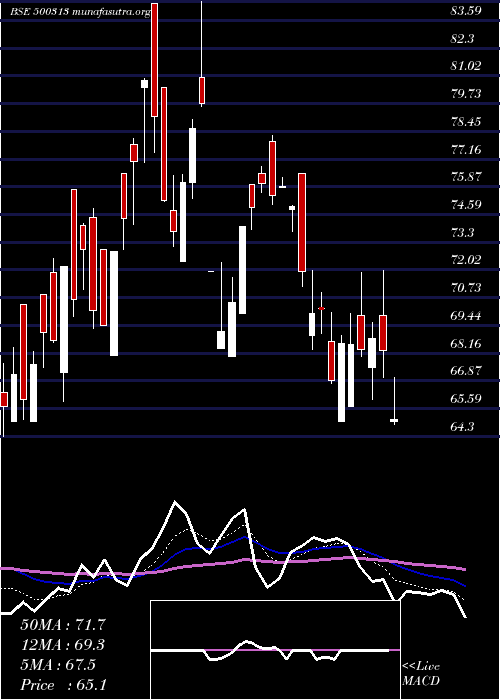The width and height of the screenshot is (500, 700).
Task: Select the 70.73 price axis label
Action: coord(466,288)
